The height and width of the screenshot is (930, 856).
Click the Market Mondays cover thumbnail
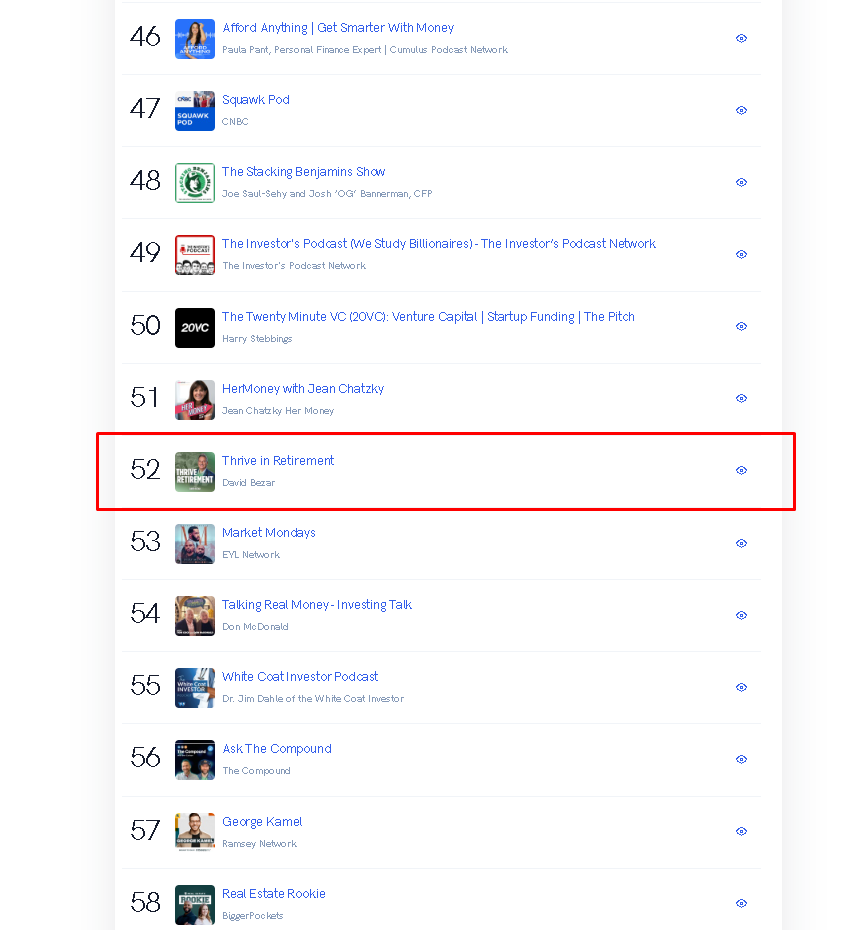click(x=195, y=544)
